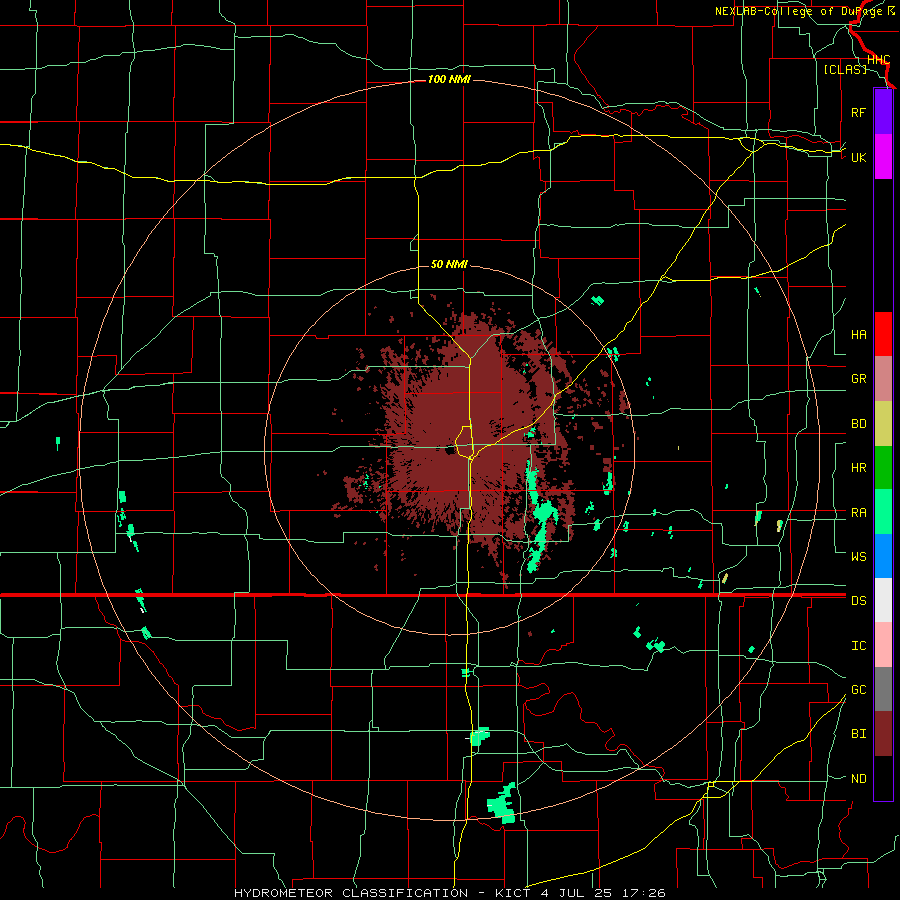This screenshot has width=900, height=900.
Task: Click the HHC product label
Action: click(x=878, y=60)
